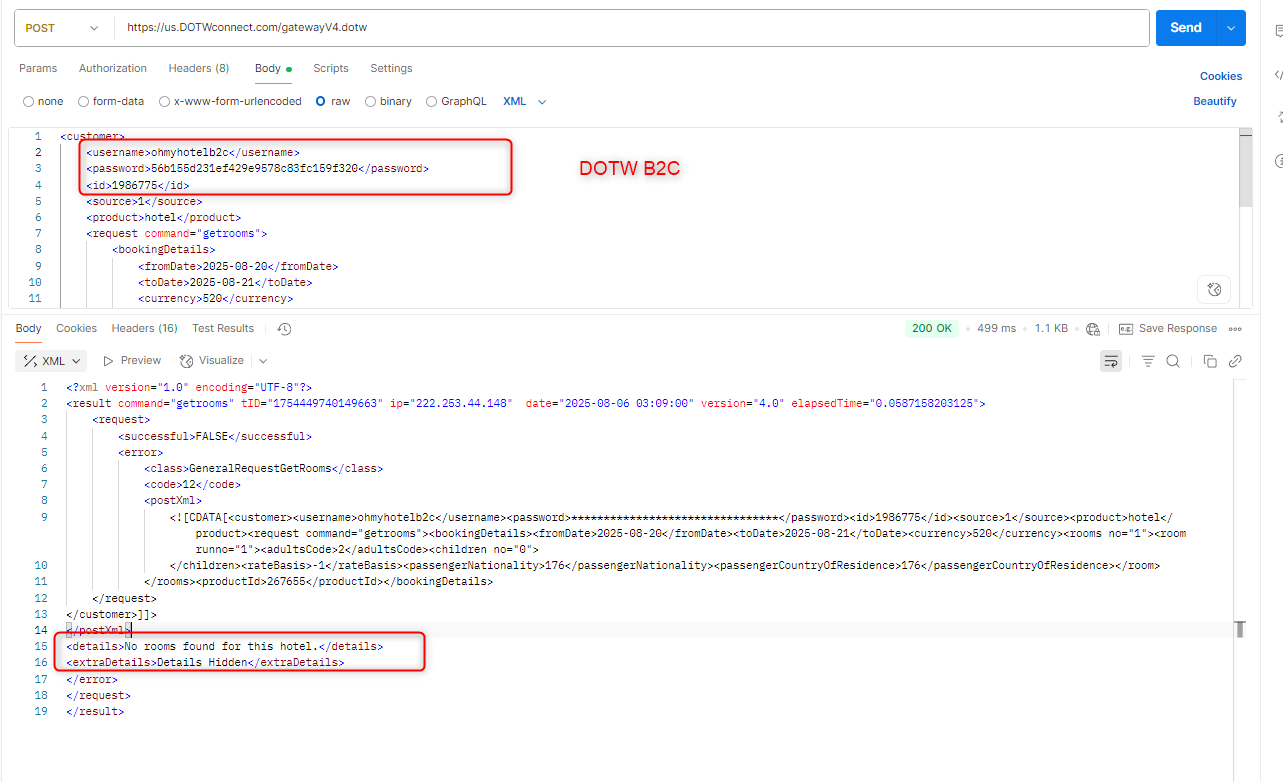Click the request URL input field
The width and height of the screenshot is (1283, 782).
632,28
